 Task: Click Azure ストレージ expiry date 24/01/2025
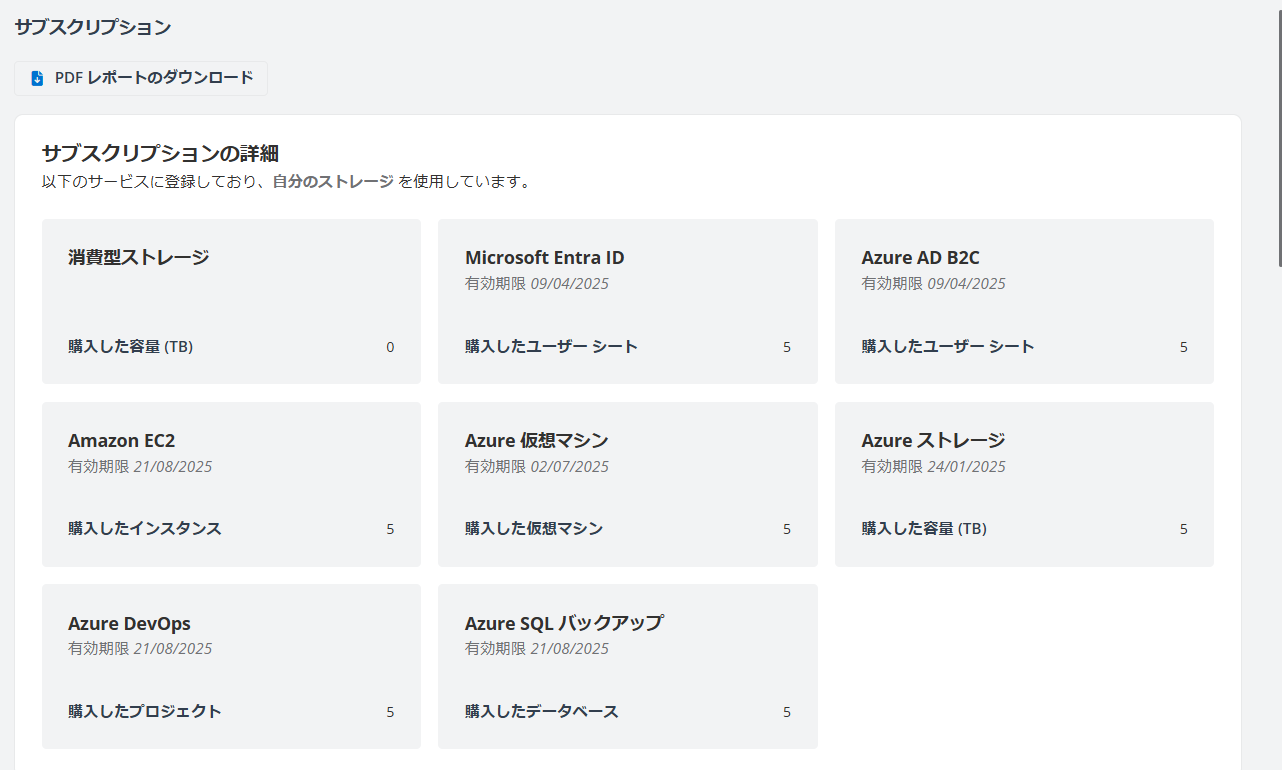(967, 466)
